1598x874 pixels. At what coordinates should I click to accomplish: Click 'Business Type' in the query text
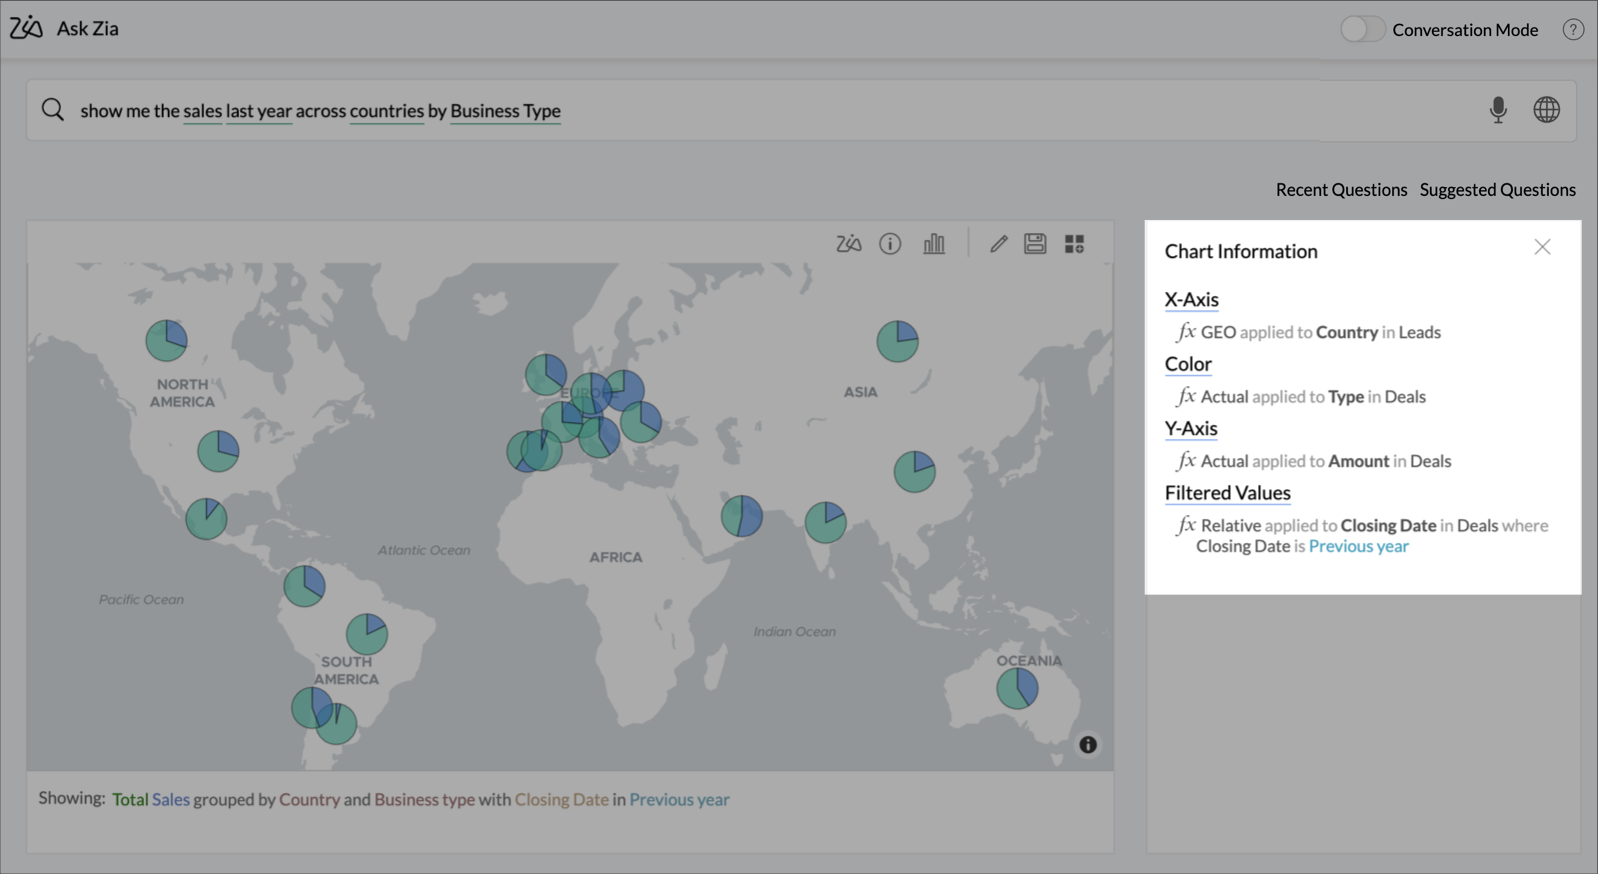(x=505, y=111)
